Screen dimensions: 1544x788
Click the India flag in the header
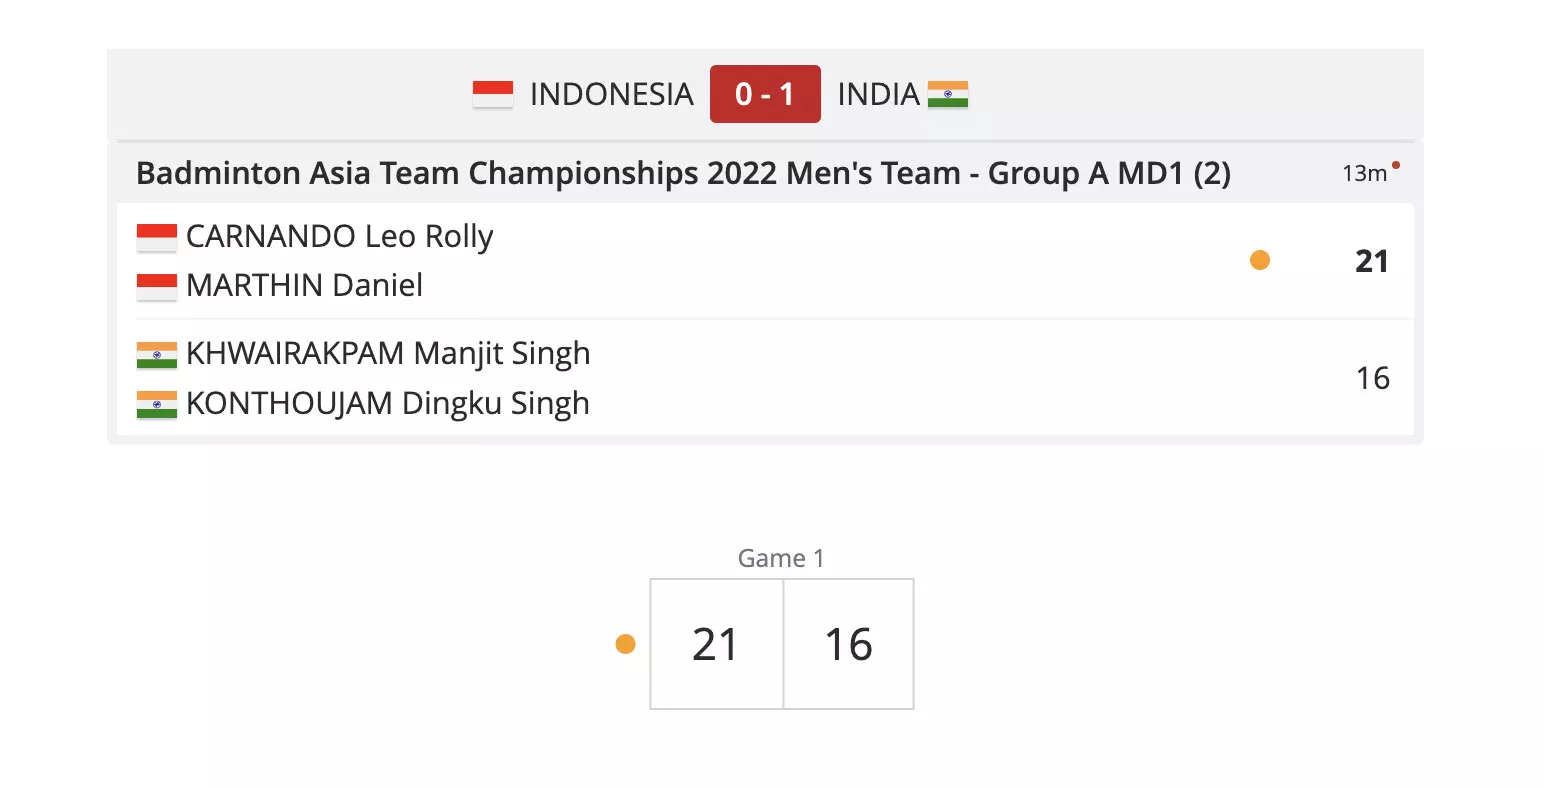(x=947, y=94)
